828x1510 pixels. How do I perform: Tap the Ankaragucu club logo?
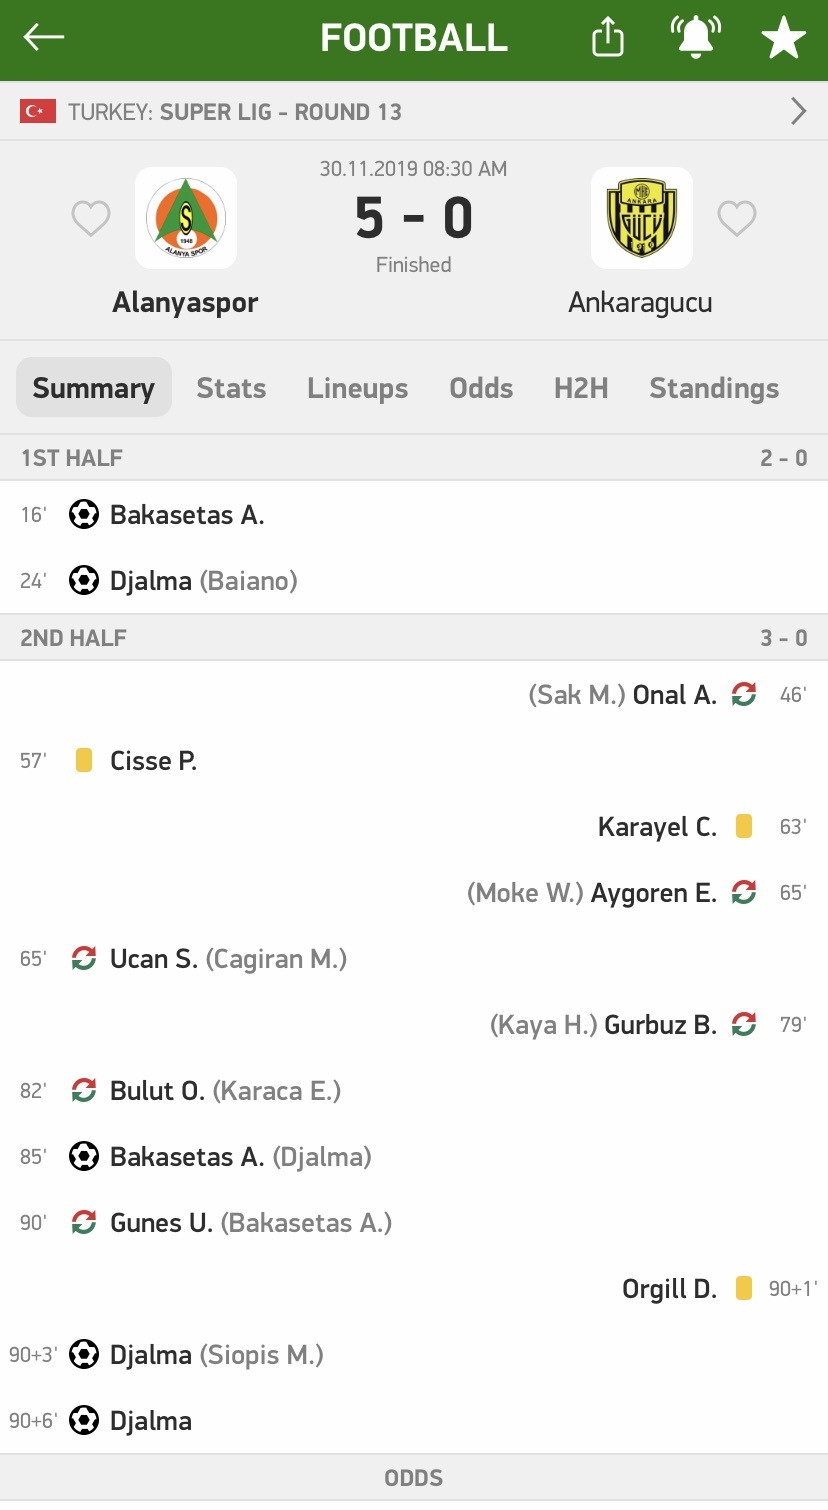click(642, 218)
